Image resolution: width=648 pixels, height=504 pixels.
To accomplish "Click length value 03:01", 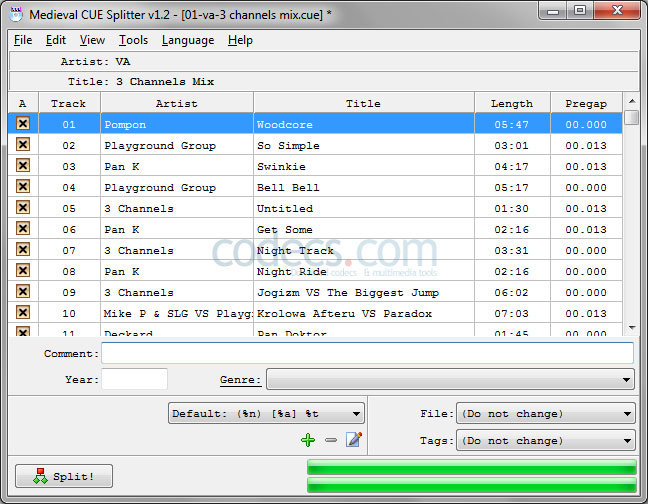I will [512, 145].
